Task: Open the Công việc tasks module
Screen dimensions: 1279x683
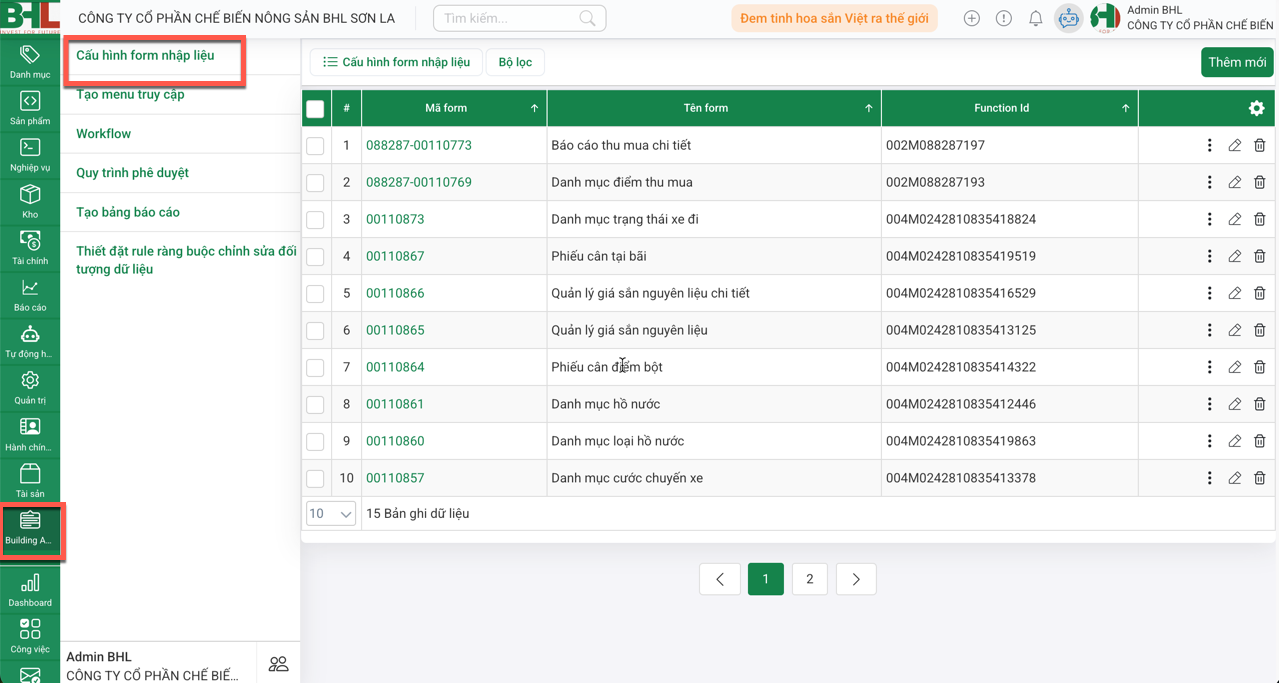Action: click(30, 636)
